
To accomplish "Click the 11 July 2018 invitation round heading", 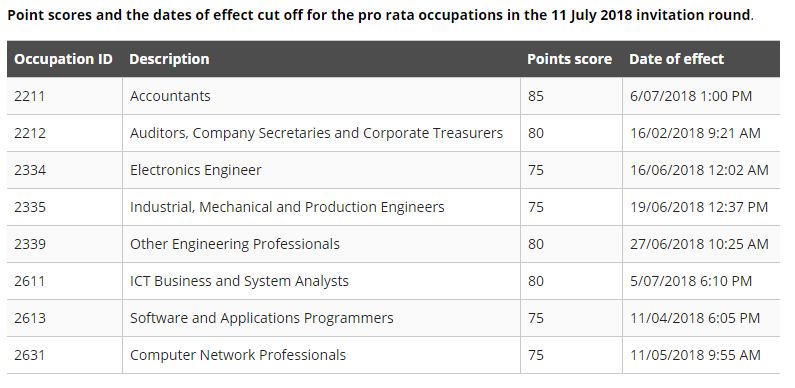I will (x=380, y=15).
